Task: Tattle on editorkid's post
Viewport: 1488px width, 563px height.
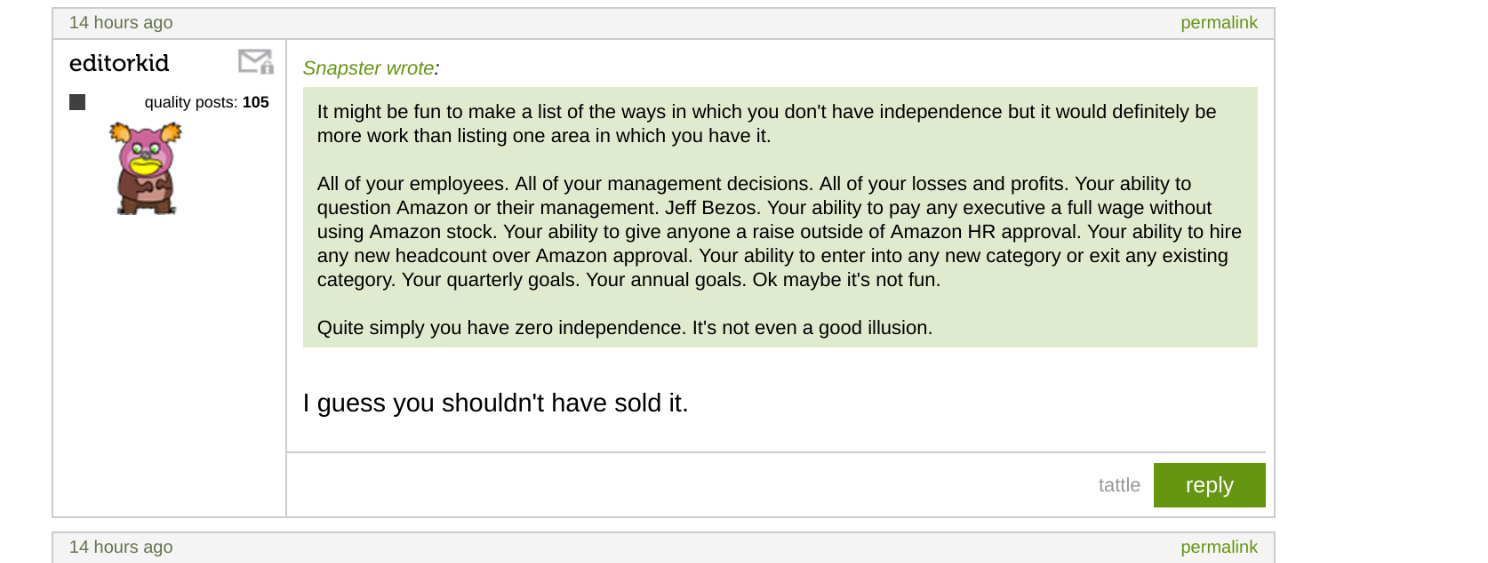Action: click(1119, 485)
